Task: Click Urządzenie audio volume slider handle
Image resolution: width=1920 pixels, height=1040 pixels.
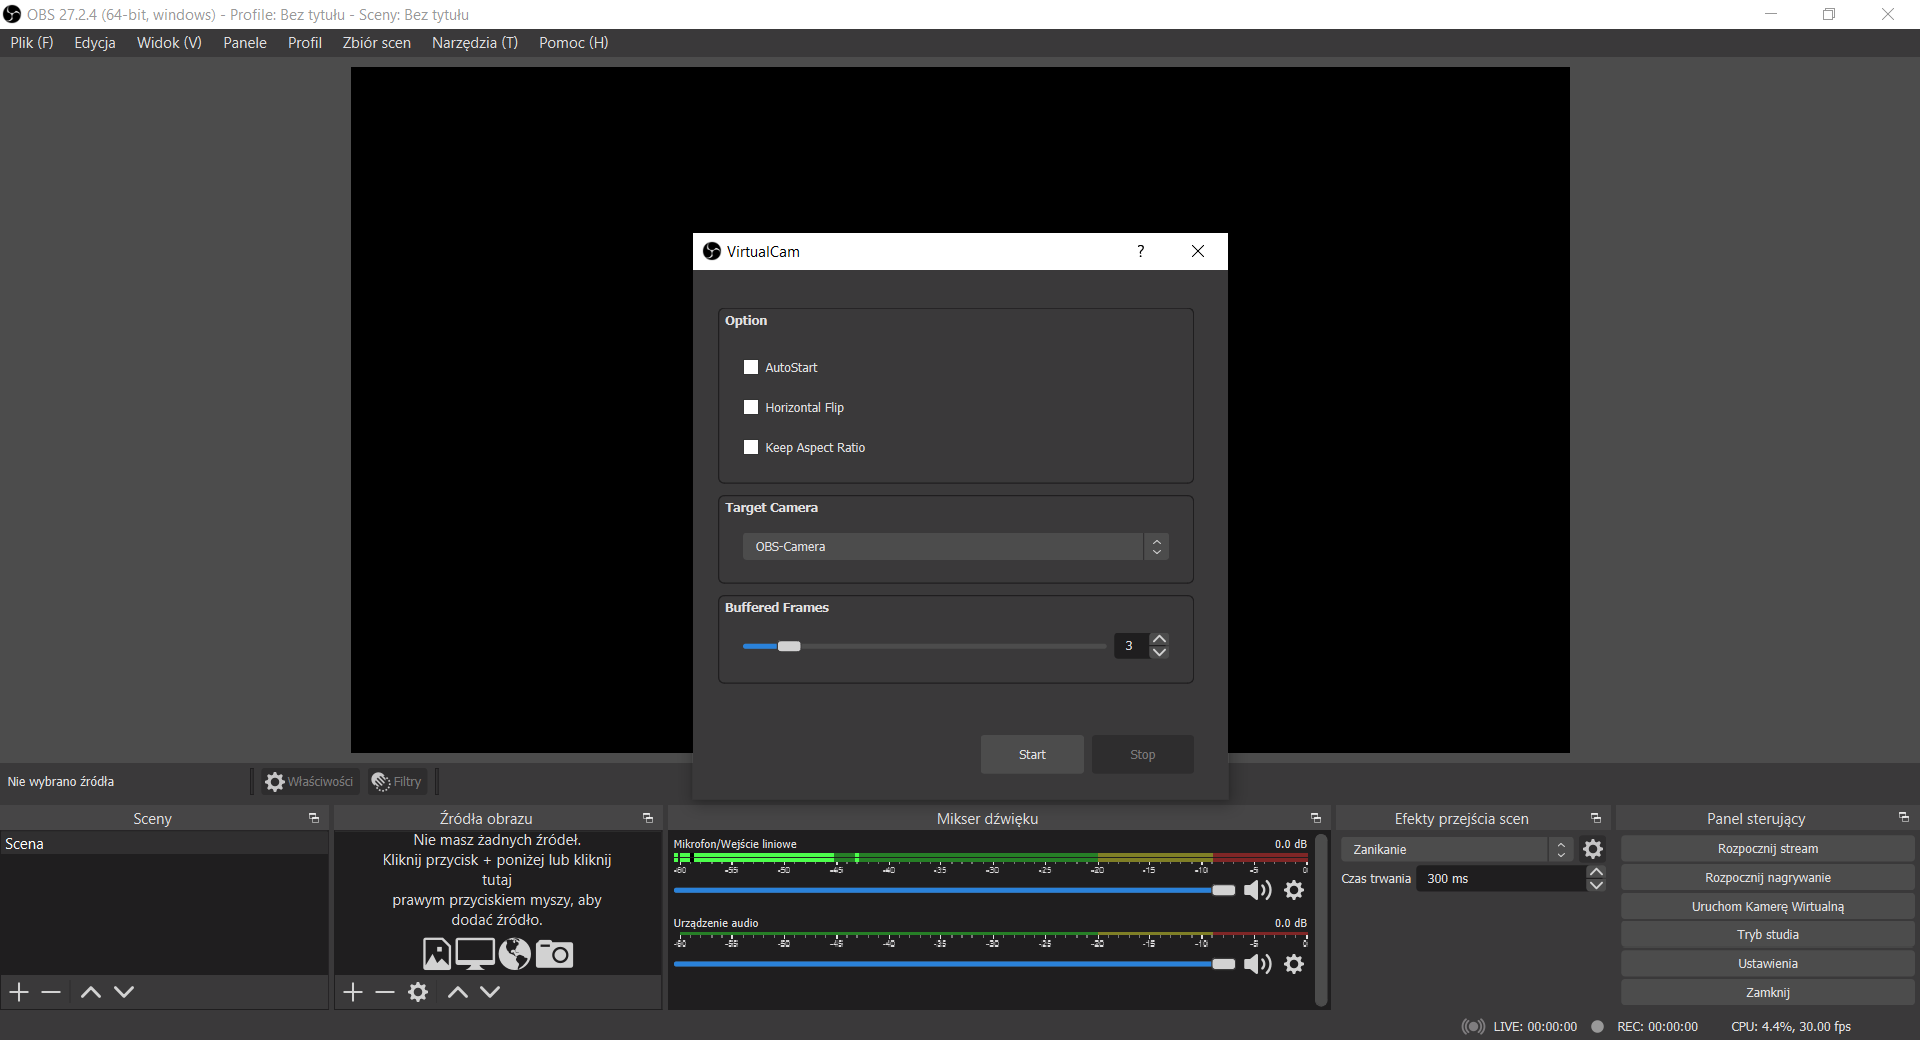Action: [x=1224, y=964]
